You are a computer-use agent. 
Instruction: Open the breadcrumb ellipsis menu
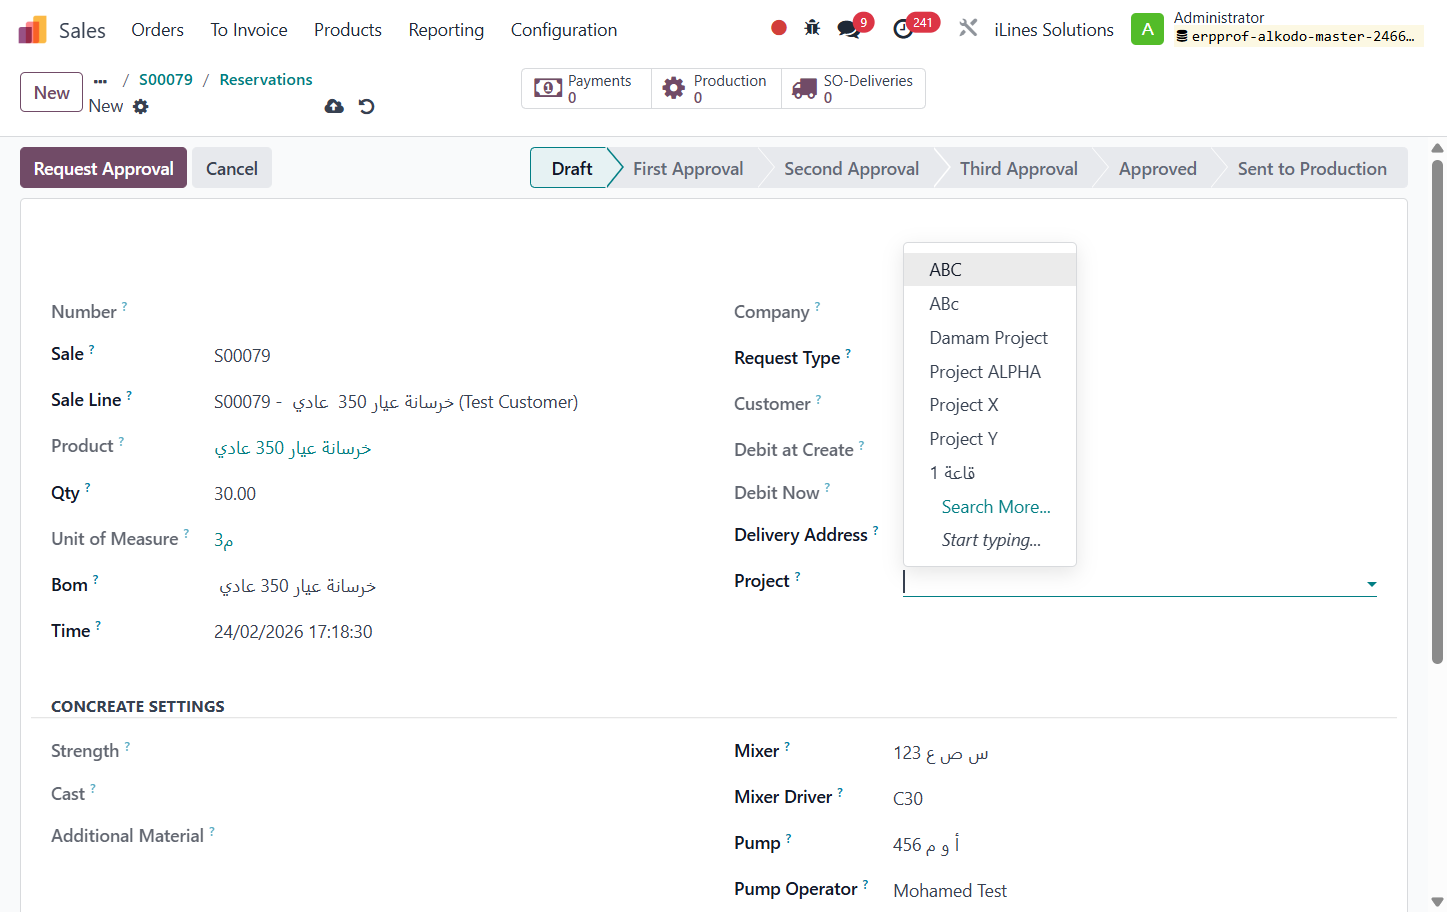click(100, 81)
